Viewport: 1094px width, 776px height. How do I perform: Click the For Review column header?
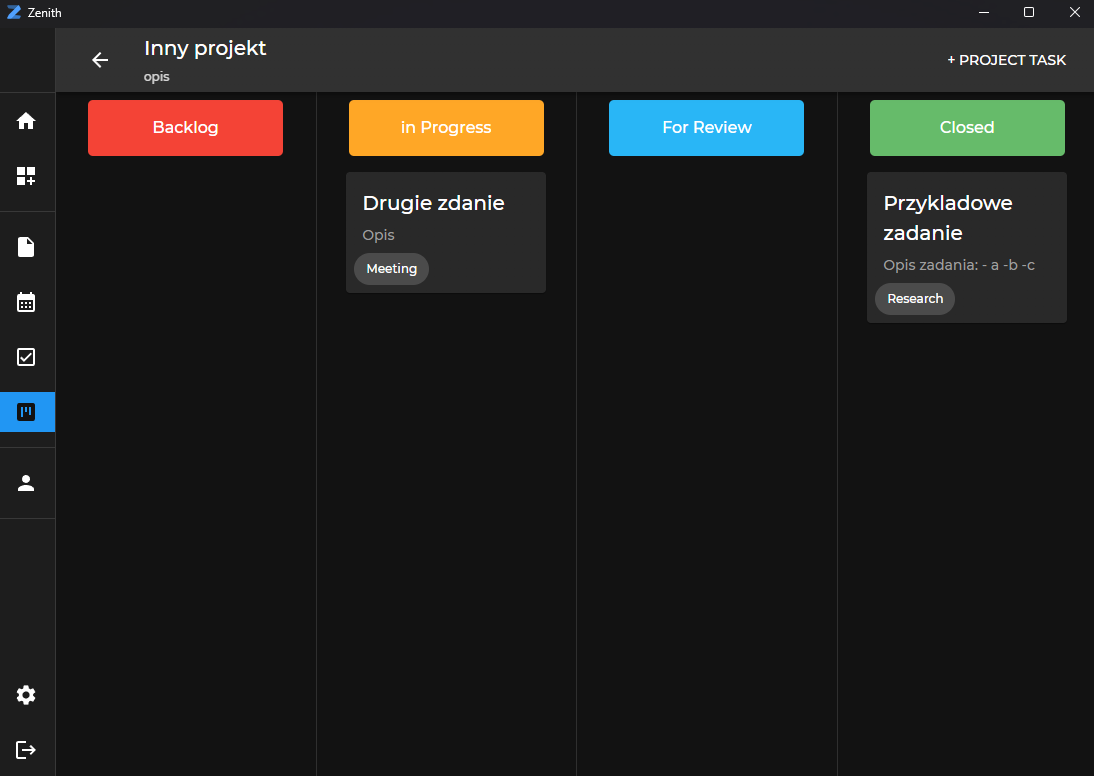(x=707, y=128)
